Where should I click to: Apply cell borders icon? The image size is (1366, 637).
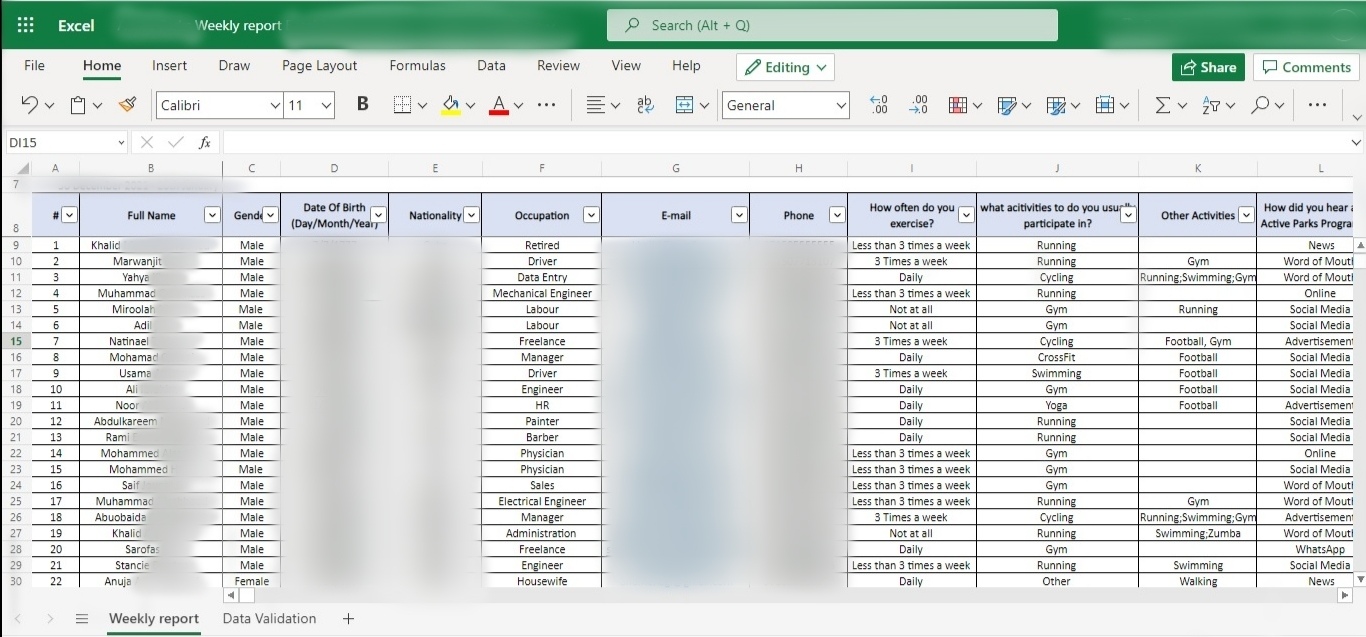coord(402,105)
